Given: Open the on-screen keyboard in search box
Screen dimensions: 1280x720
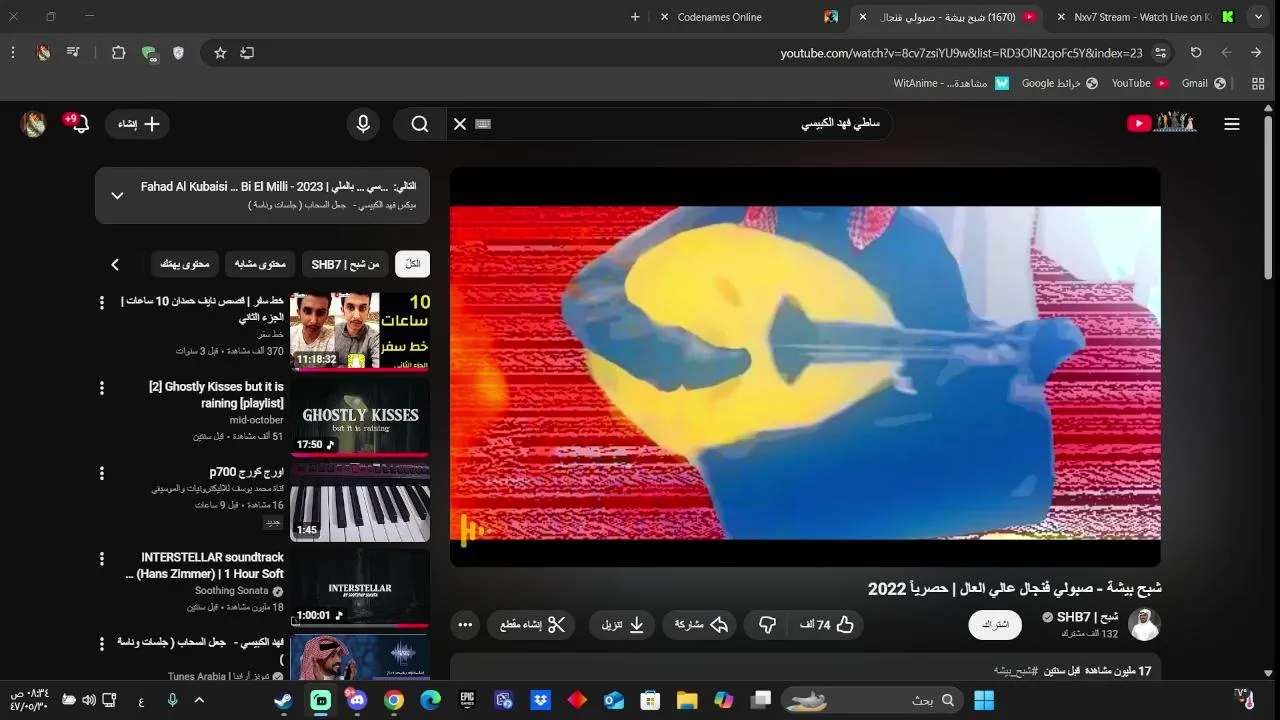Looking at the screenshot, I should point(483,124).
